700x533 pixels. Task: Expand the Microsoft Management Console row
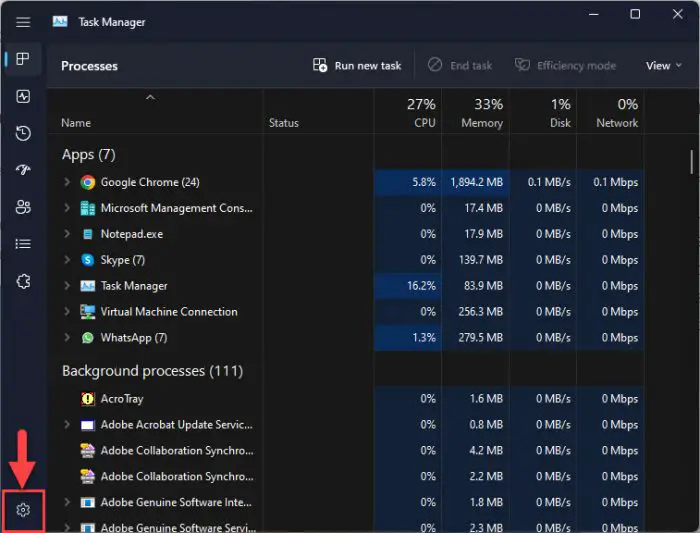67,208
